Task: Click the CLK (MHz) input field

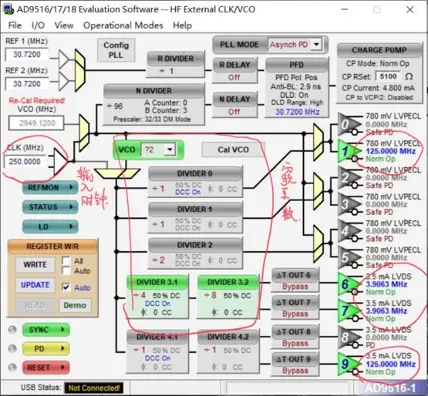Action: point(26,162)
